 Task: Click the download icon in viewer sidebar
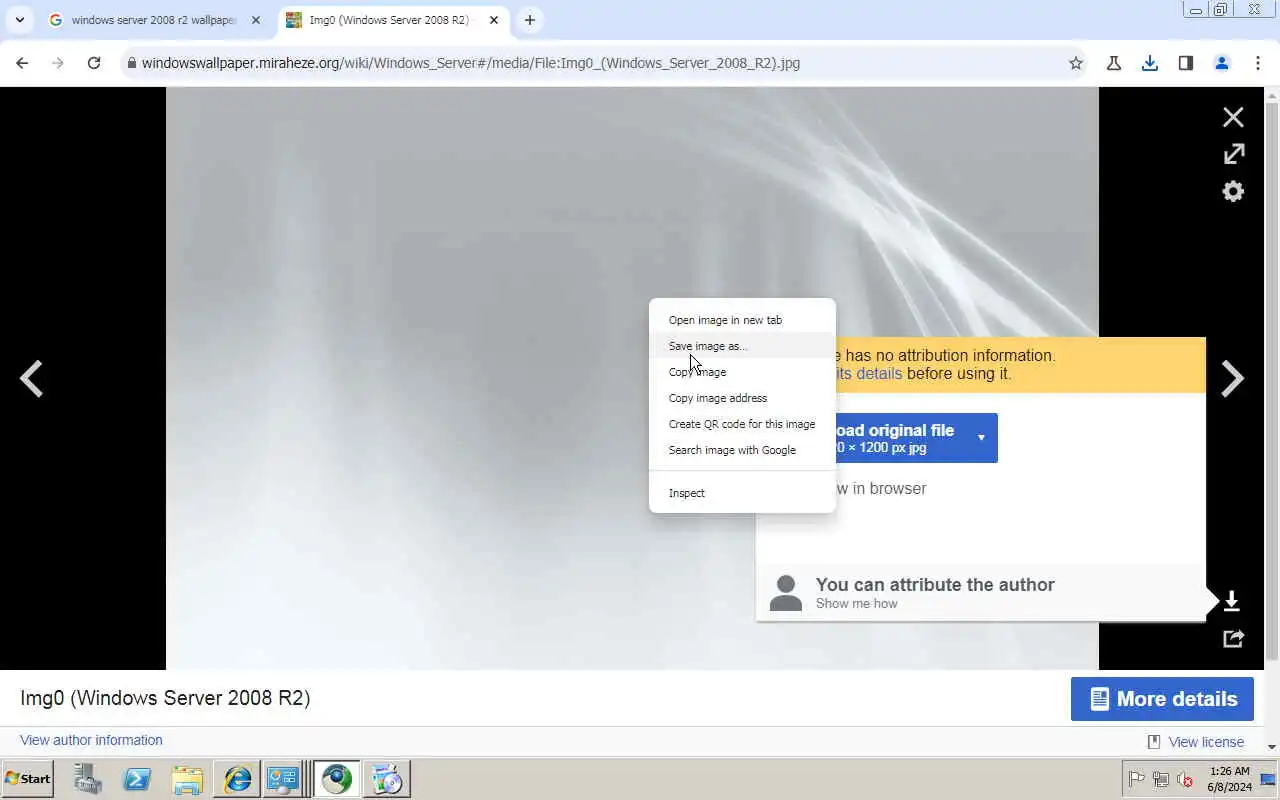(x=1232, y=601)
